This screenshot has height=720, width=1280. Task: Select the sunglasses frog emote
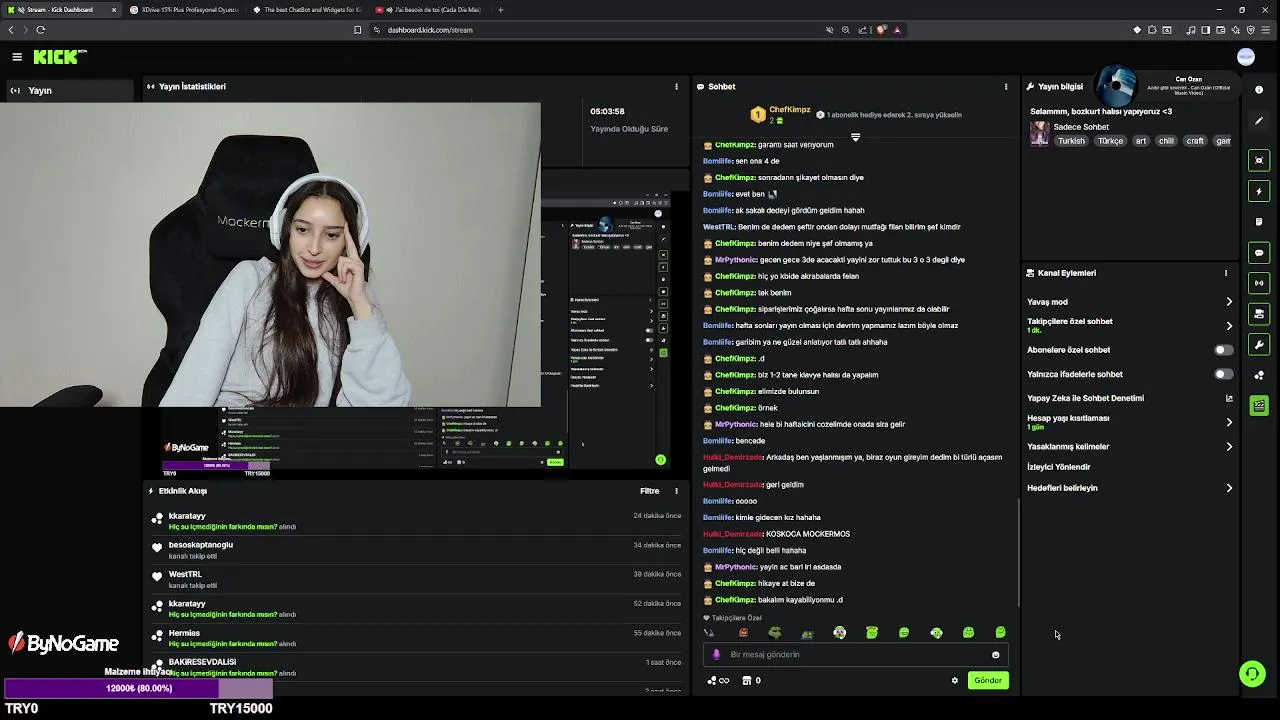pos(775,632)
